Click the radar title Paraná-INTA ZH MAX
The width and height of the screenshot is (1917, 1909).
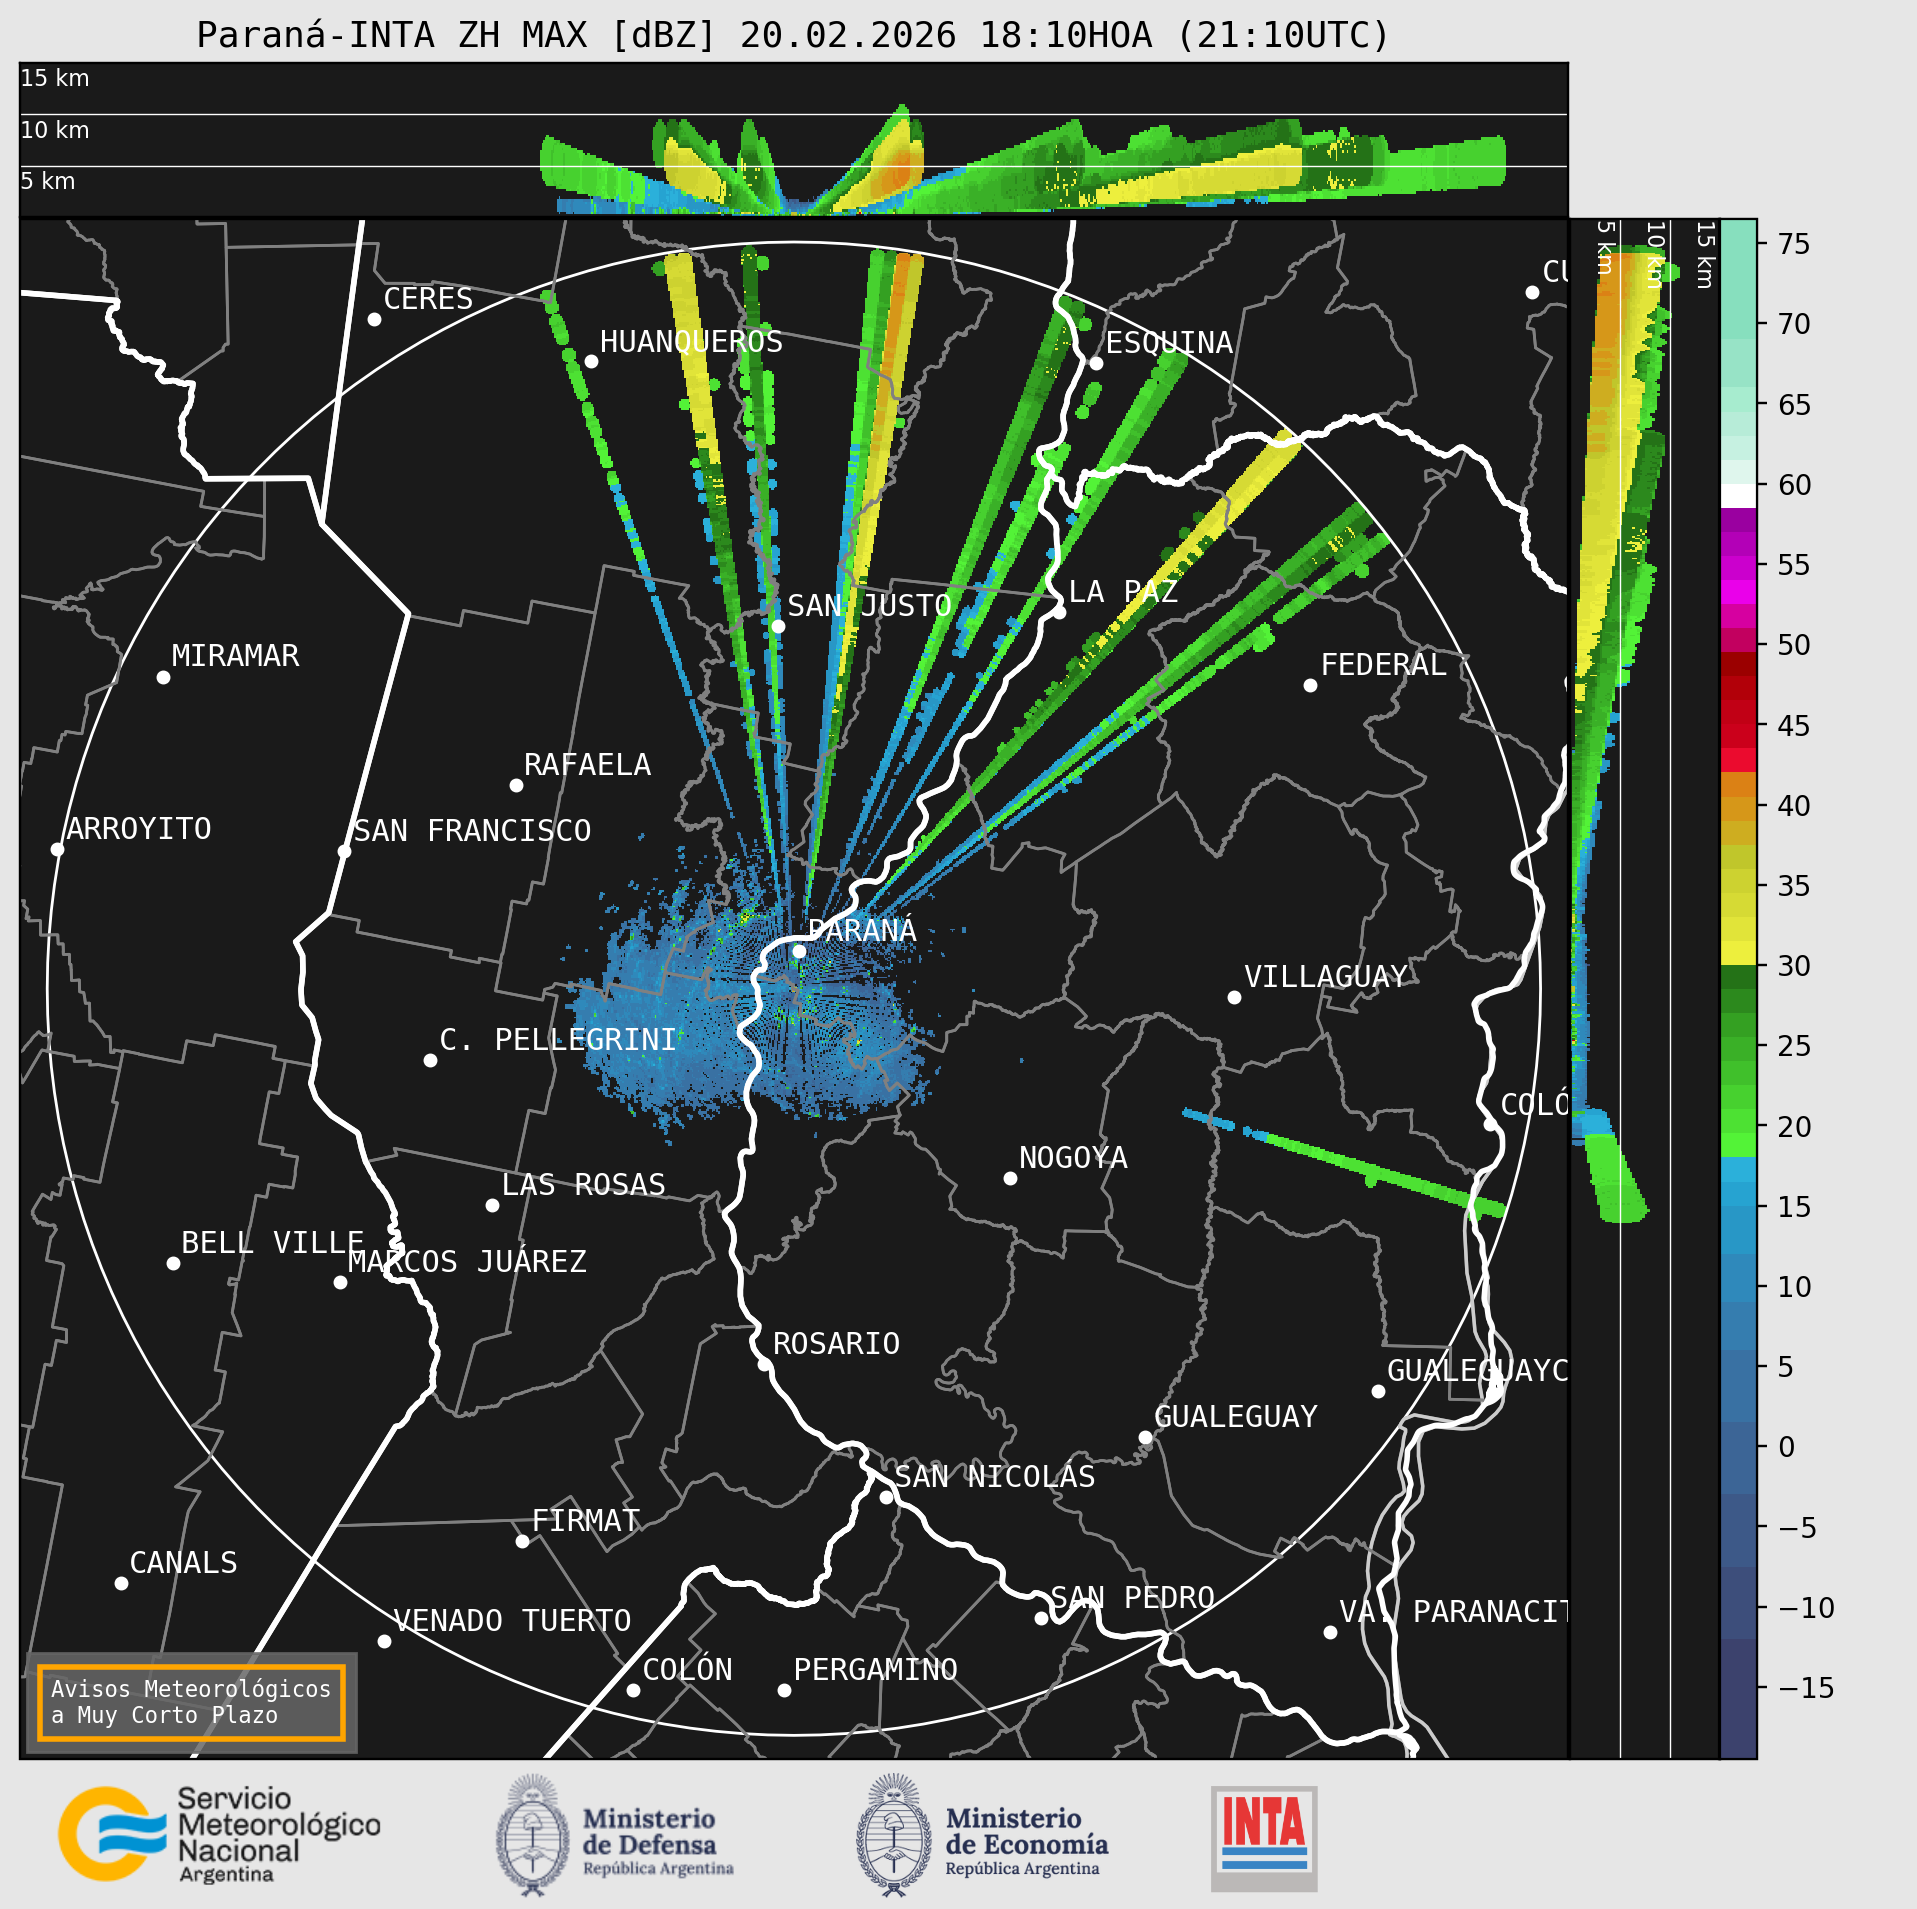(x=793, y=35)
